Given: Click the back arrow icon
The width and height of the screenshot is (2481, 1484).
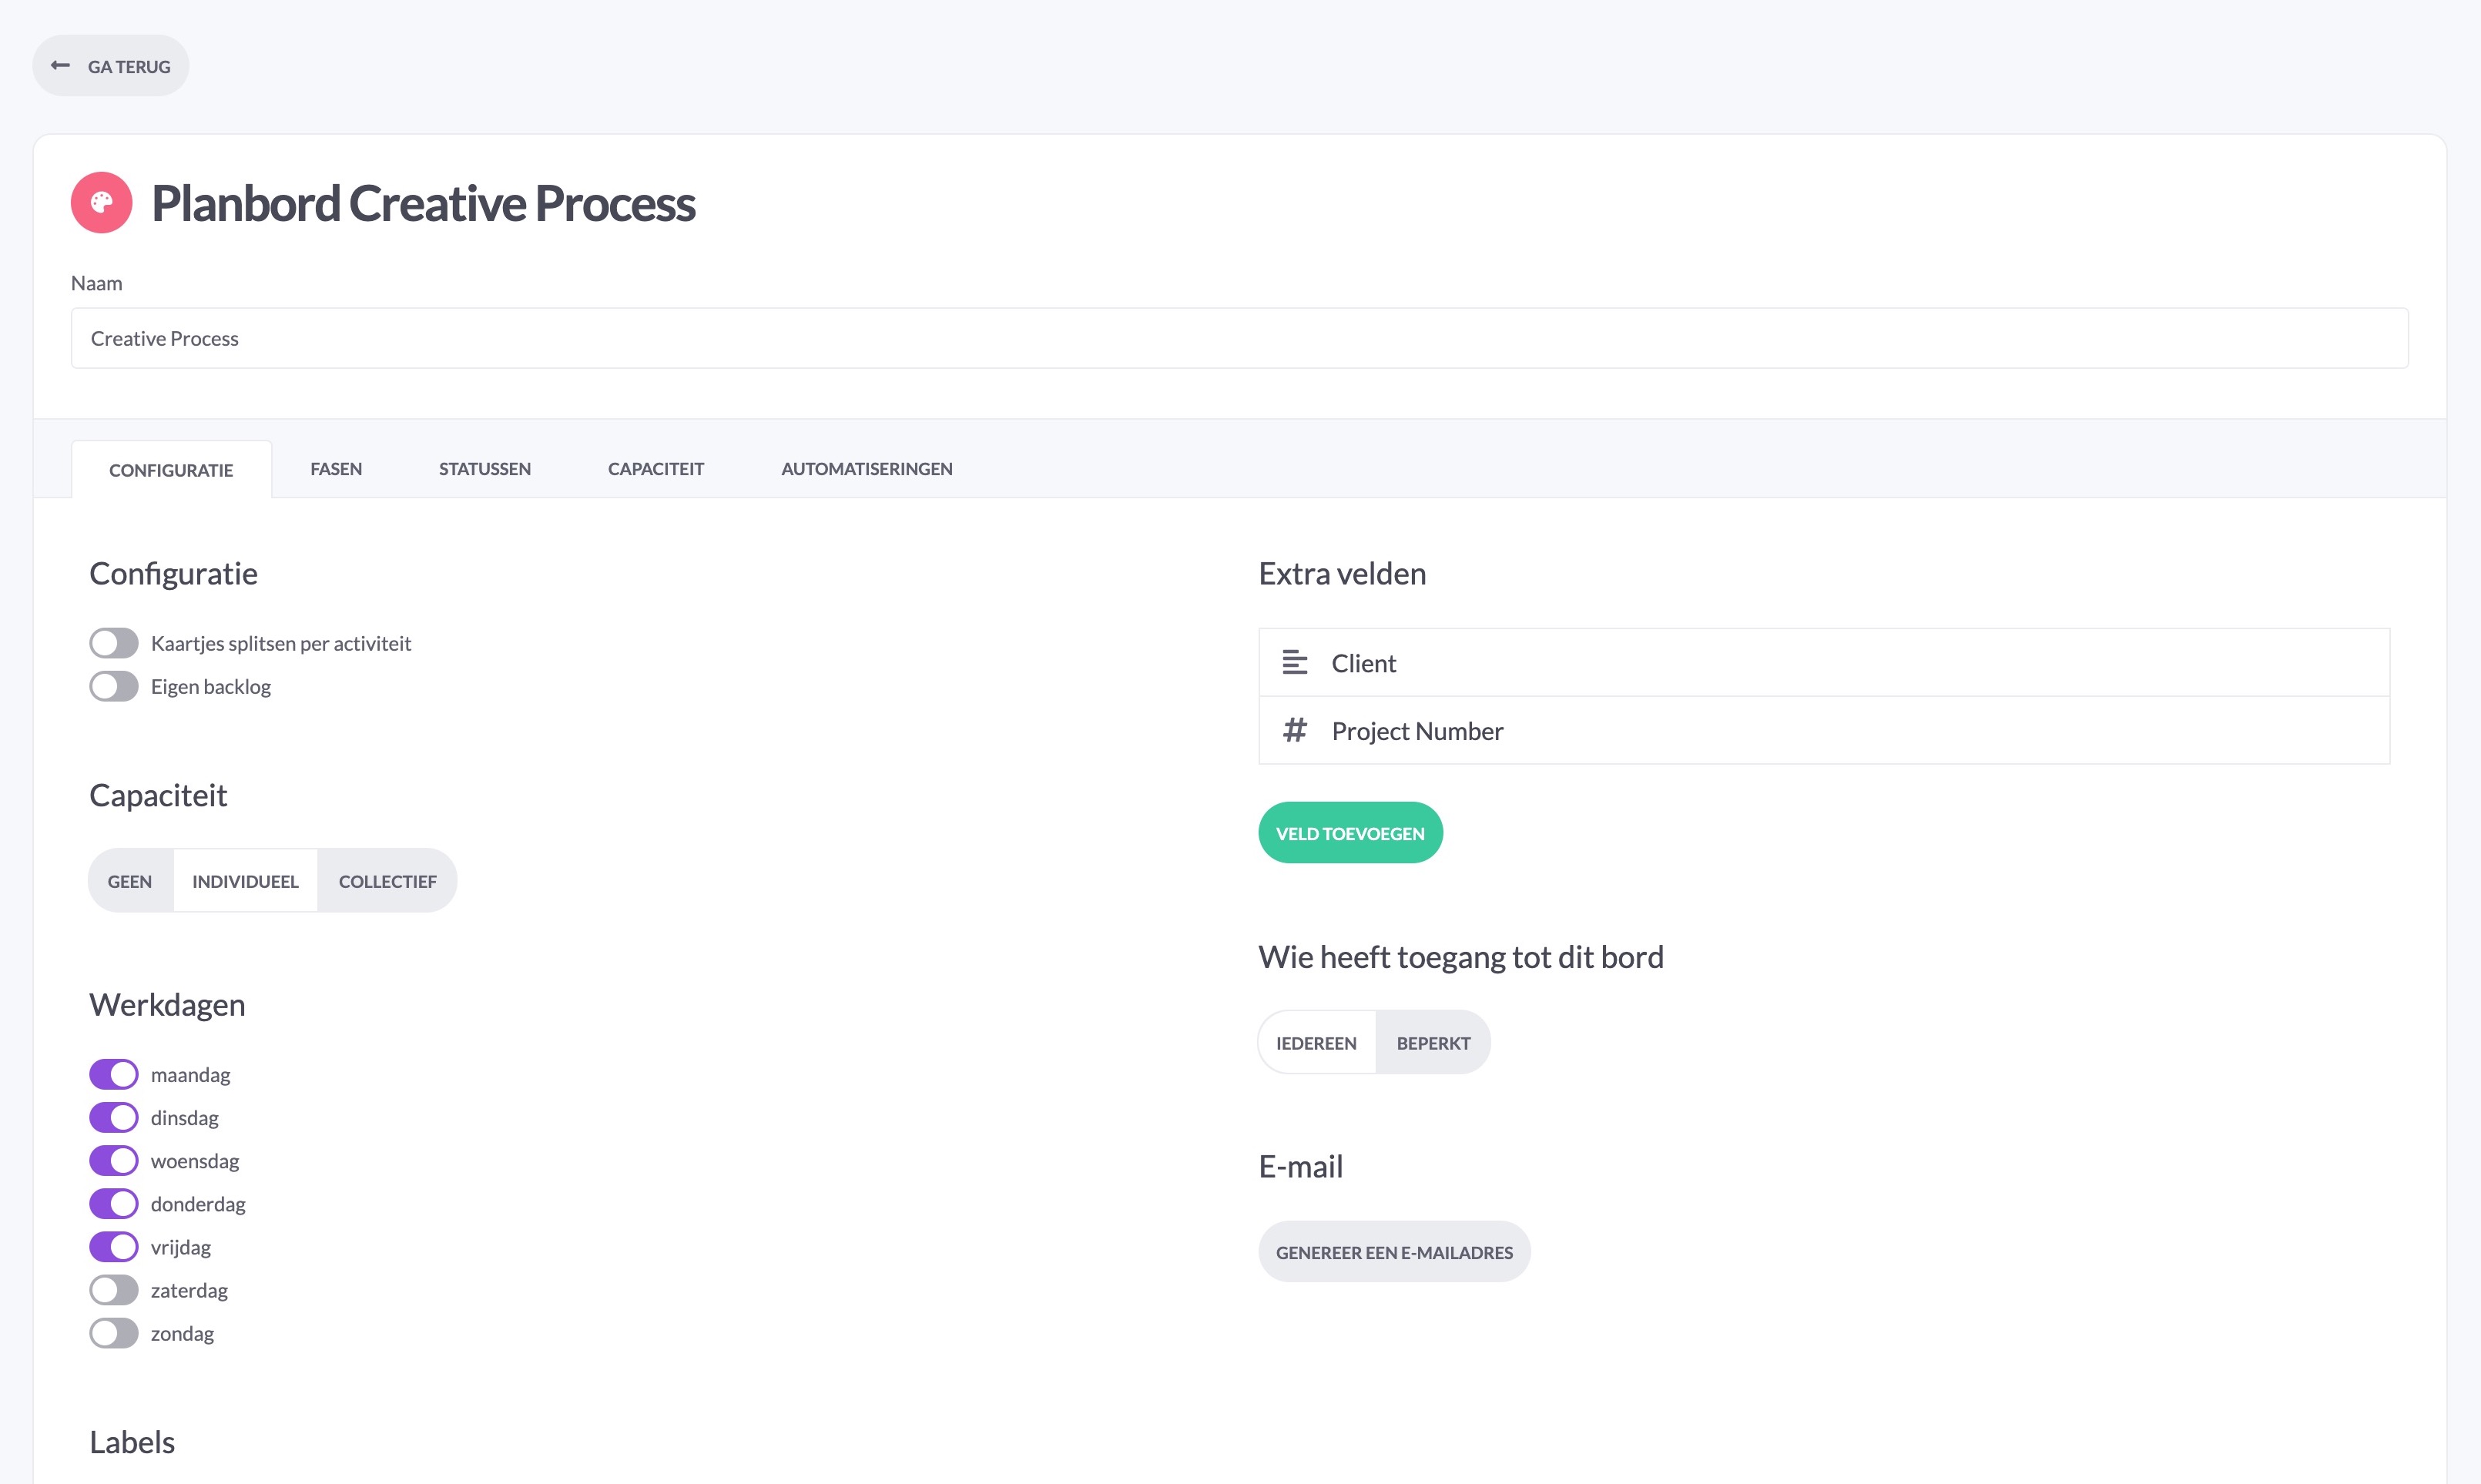Looking at the screenshot, I should (x=60, y=66).
